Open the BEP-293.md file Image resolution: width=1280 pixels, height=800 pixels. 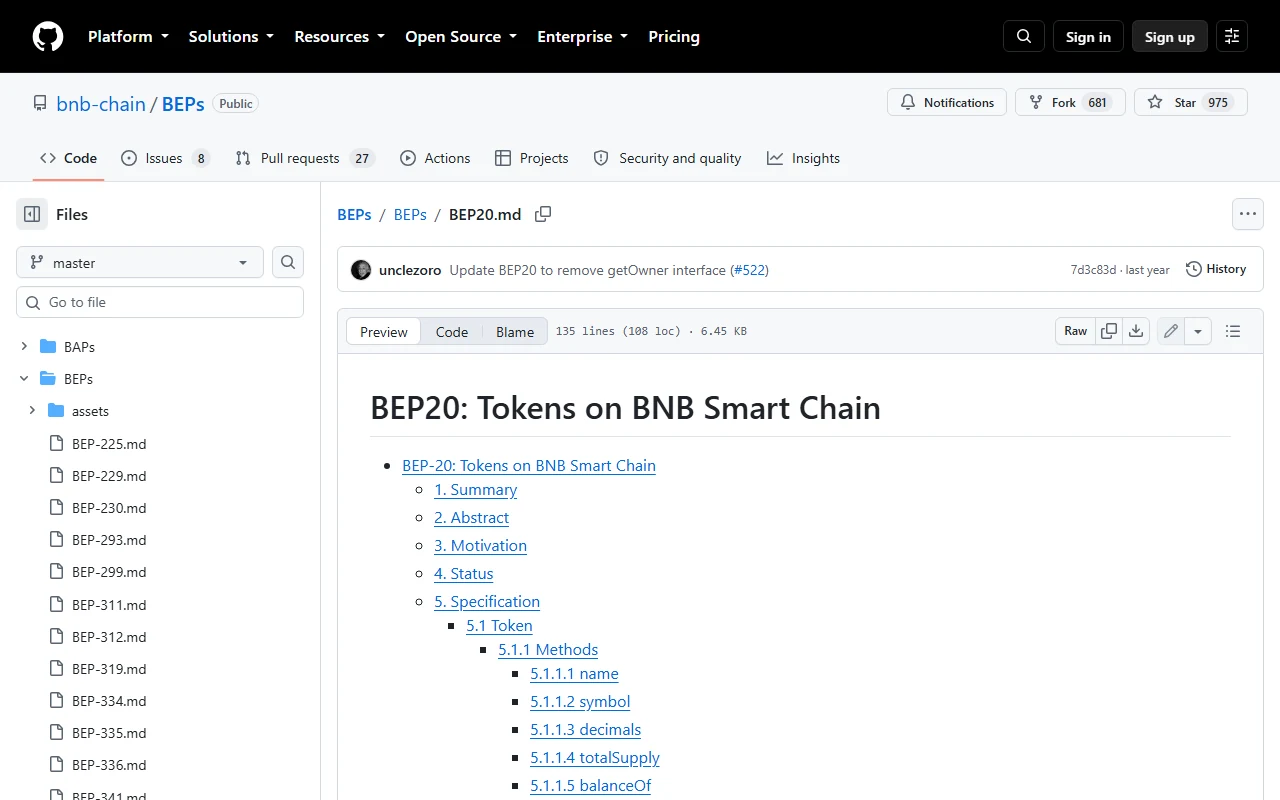tap(109, 540)
